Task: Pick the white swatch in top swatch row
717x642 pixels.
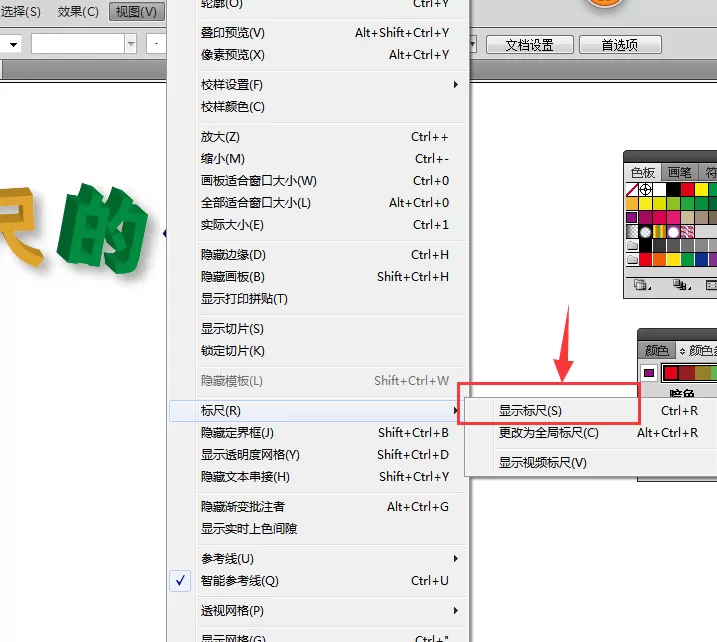Action: pos(659,189)
